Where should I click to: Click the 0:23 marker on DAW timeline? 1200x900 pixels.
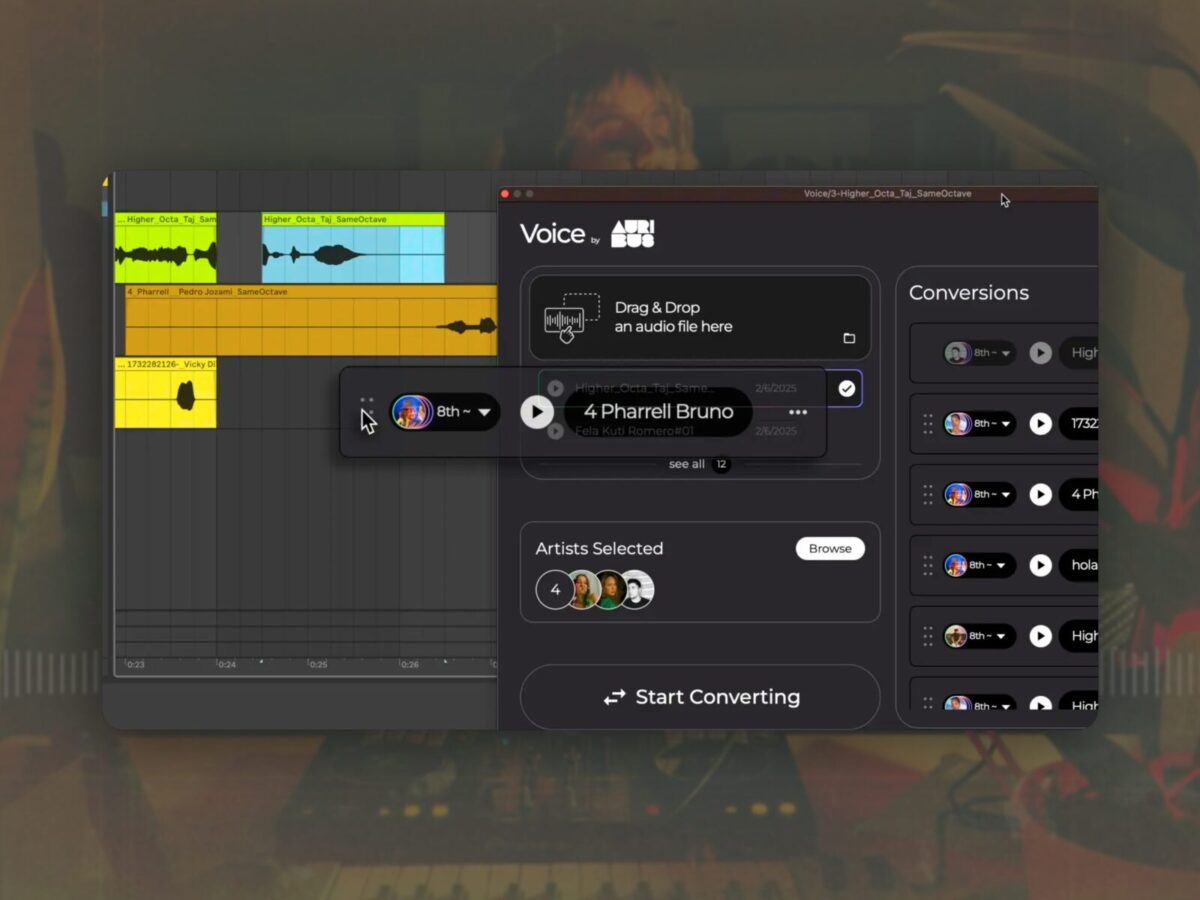point(136,664)
